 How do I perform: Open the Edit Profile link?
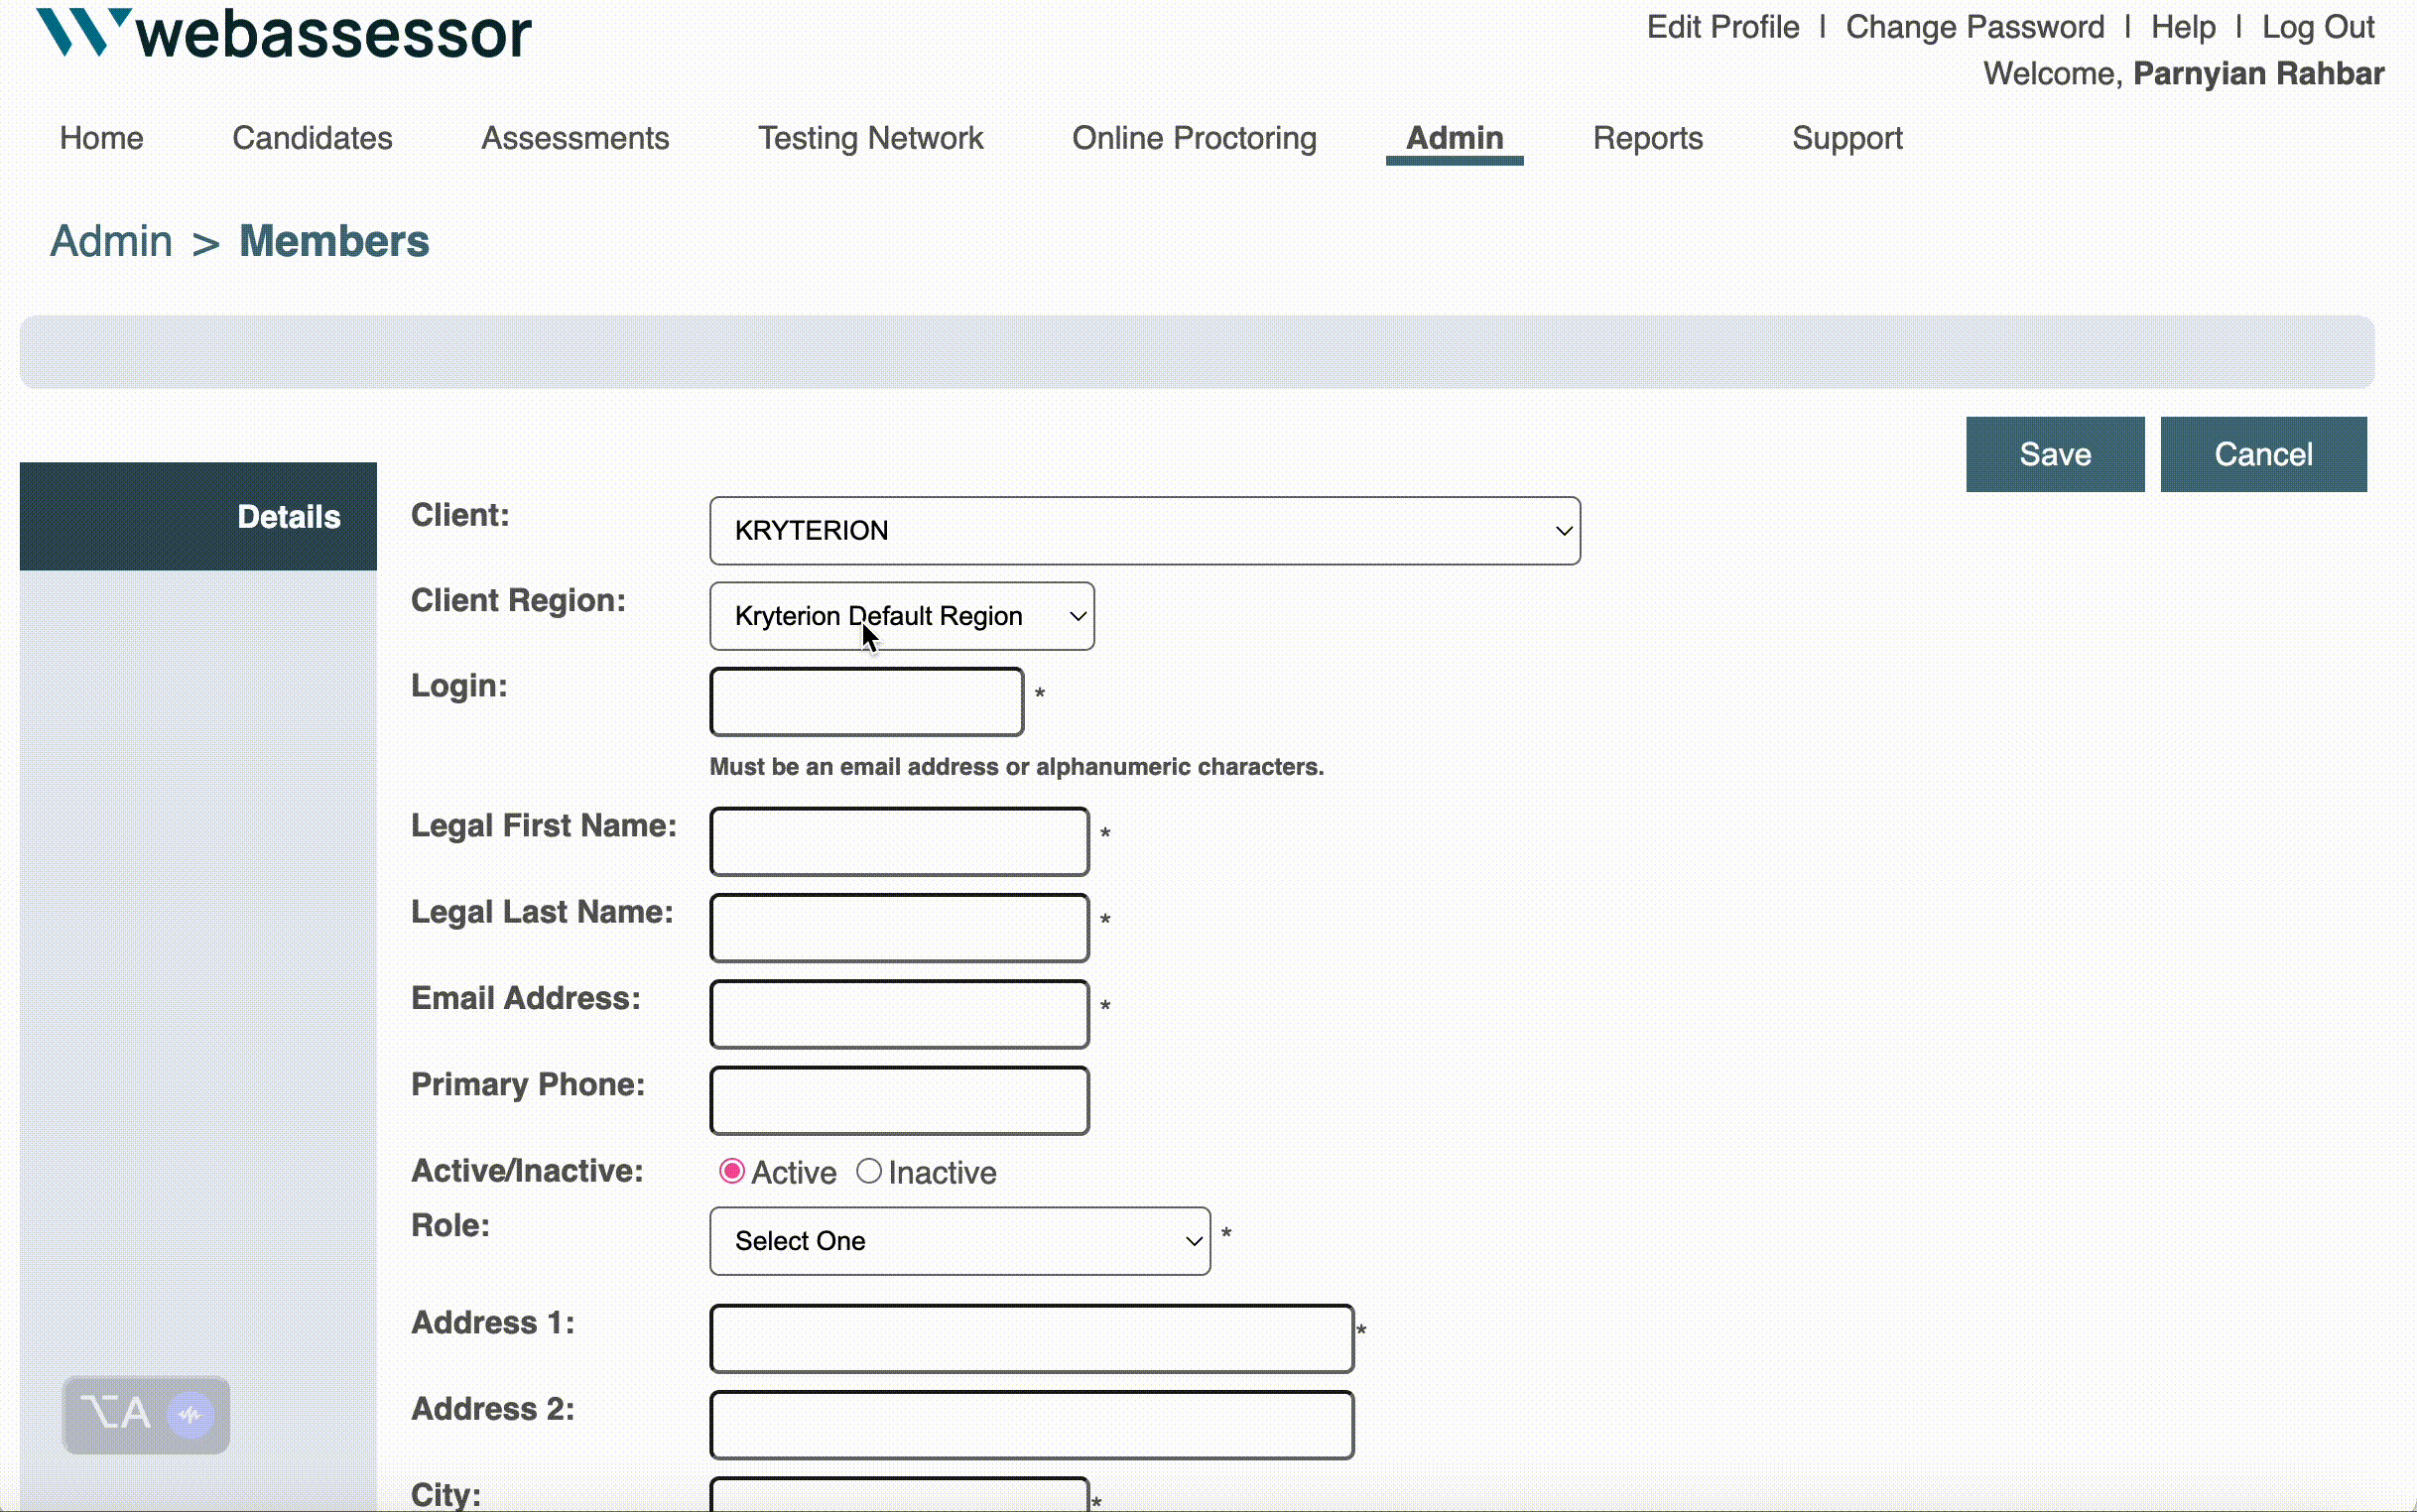(1722, 27)
